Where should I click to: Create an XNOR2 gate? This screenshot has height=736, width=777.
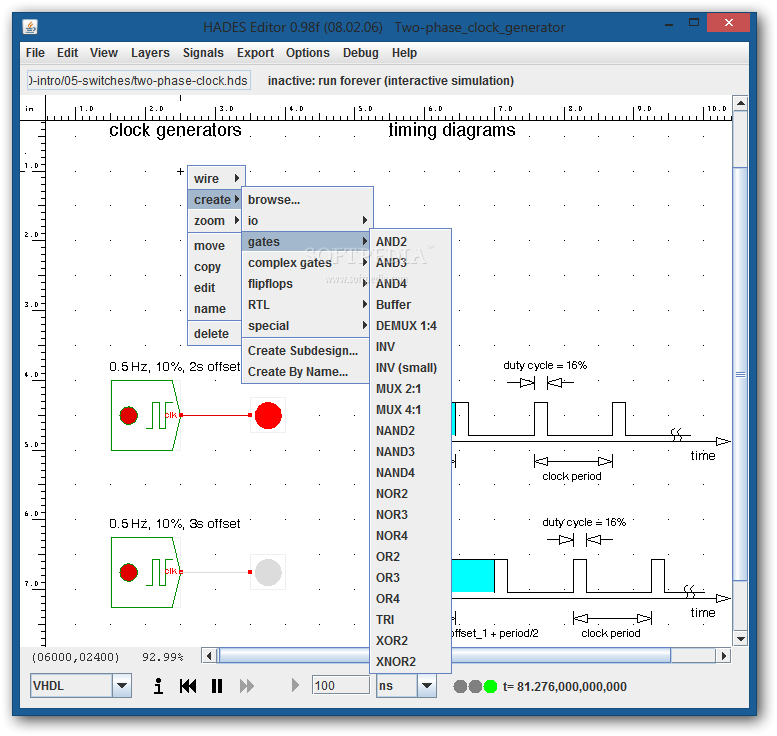[x=410, y=662]
